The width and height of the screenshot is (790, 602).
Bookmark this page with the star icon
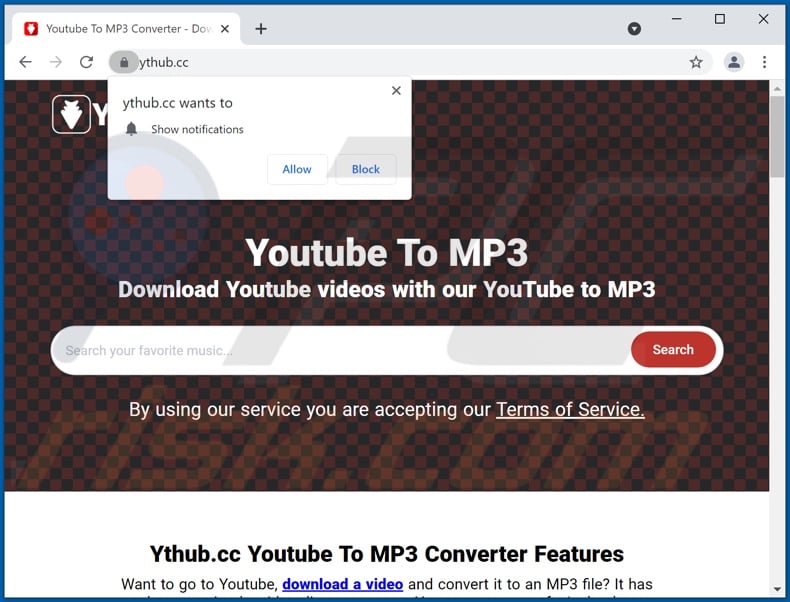click(696, 62)
